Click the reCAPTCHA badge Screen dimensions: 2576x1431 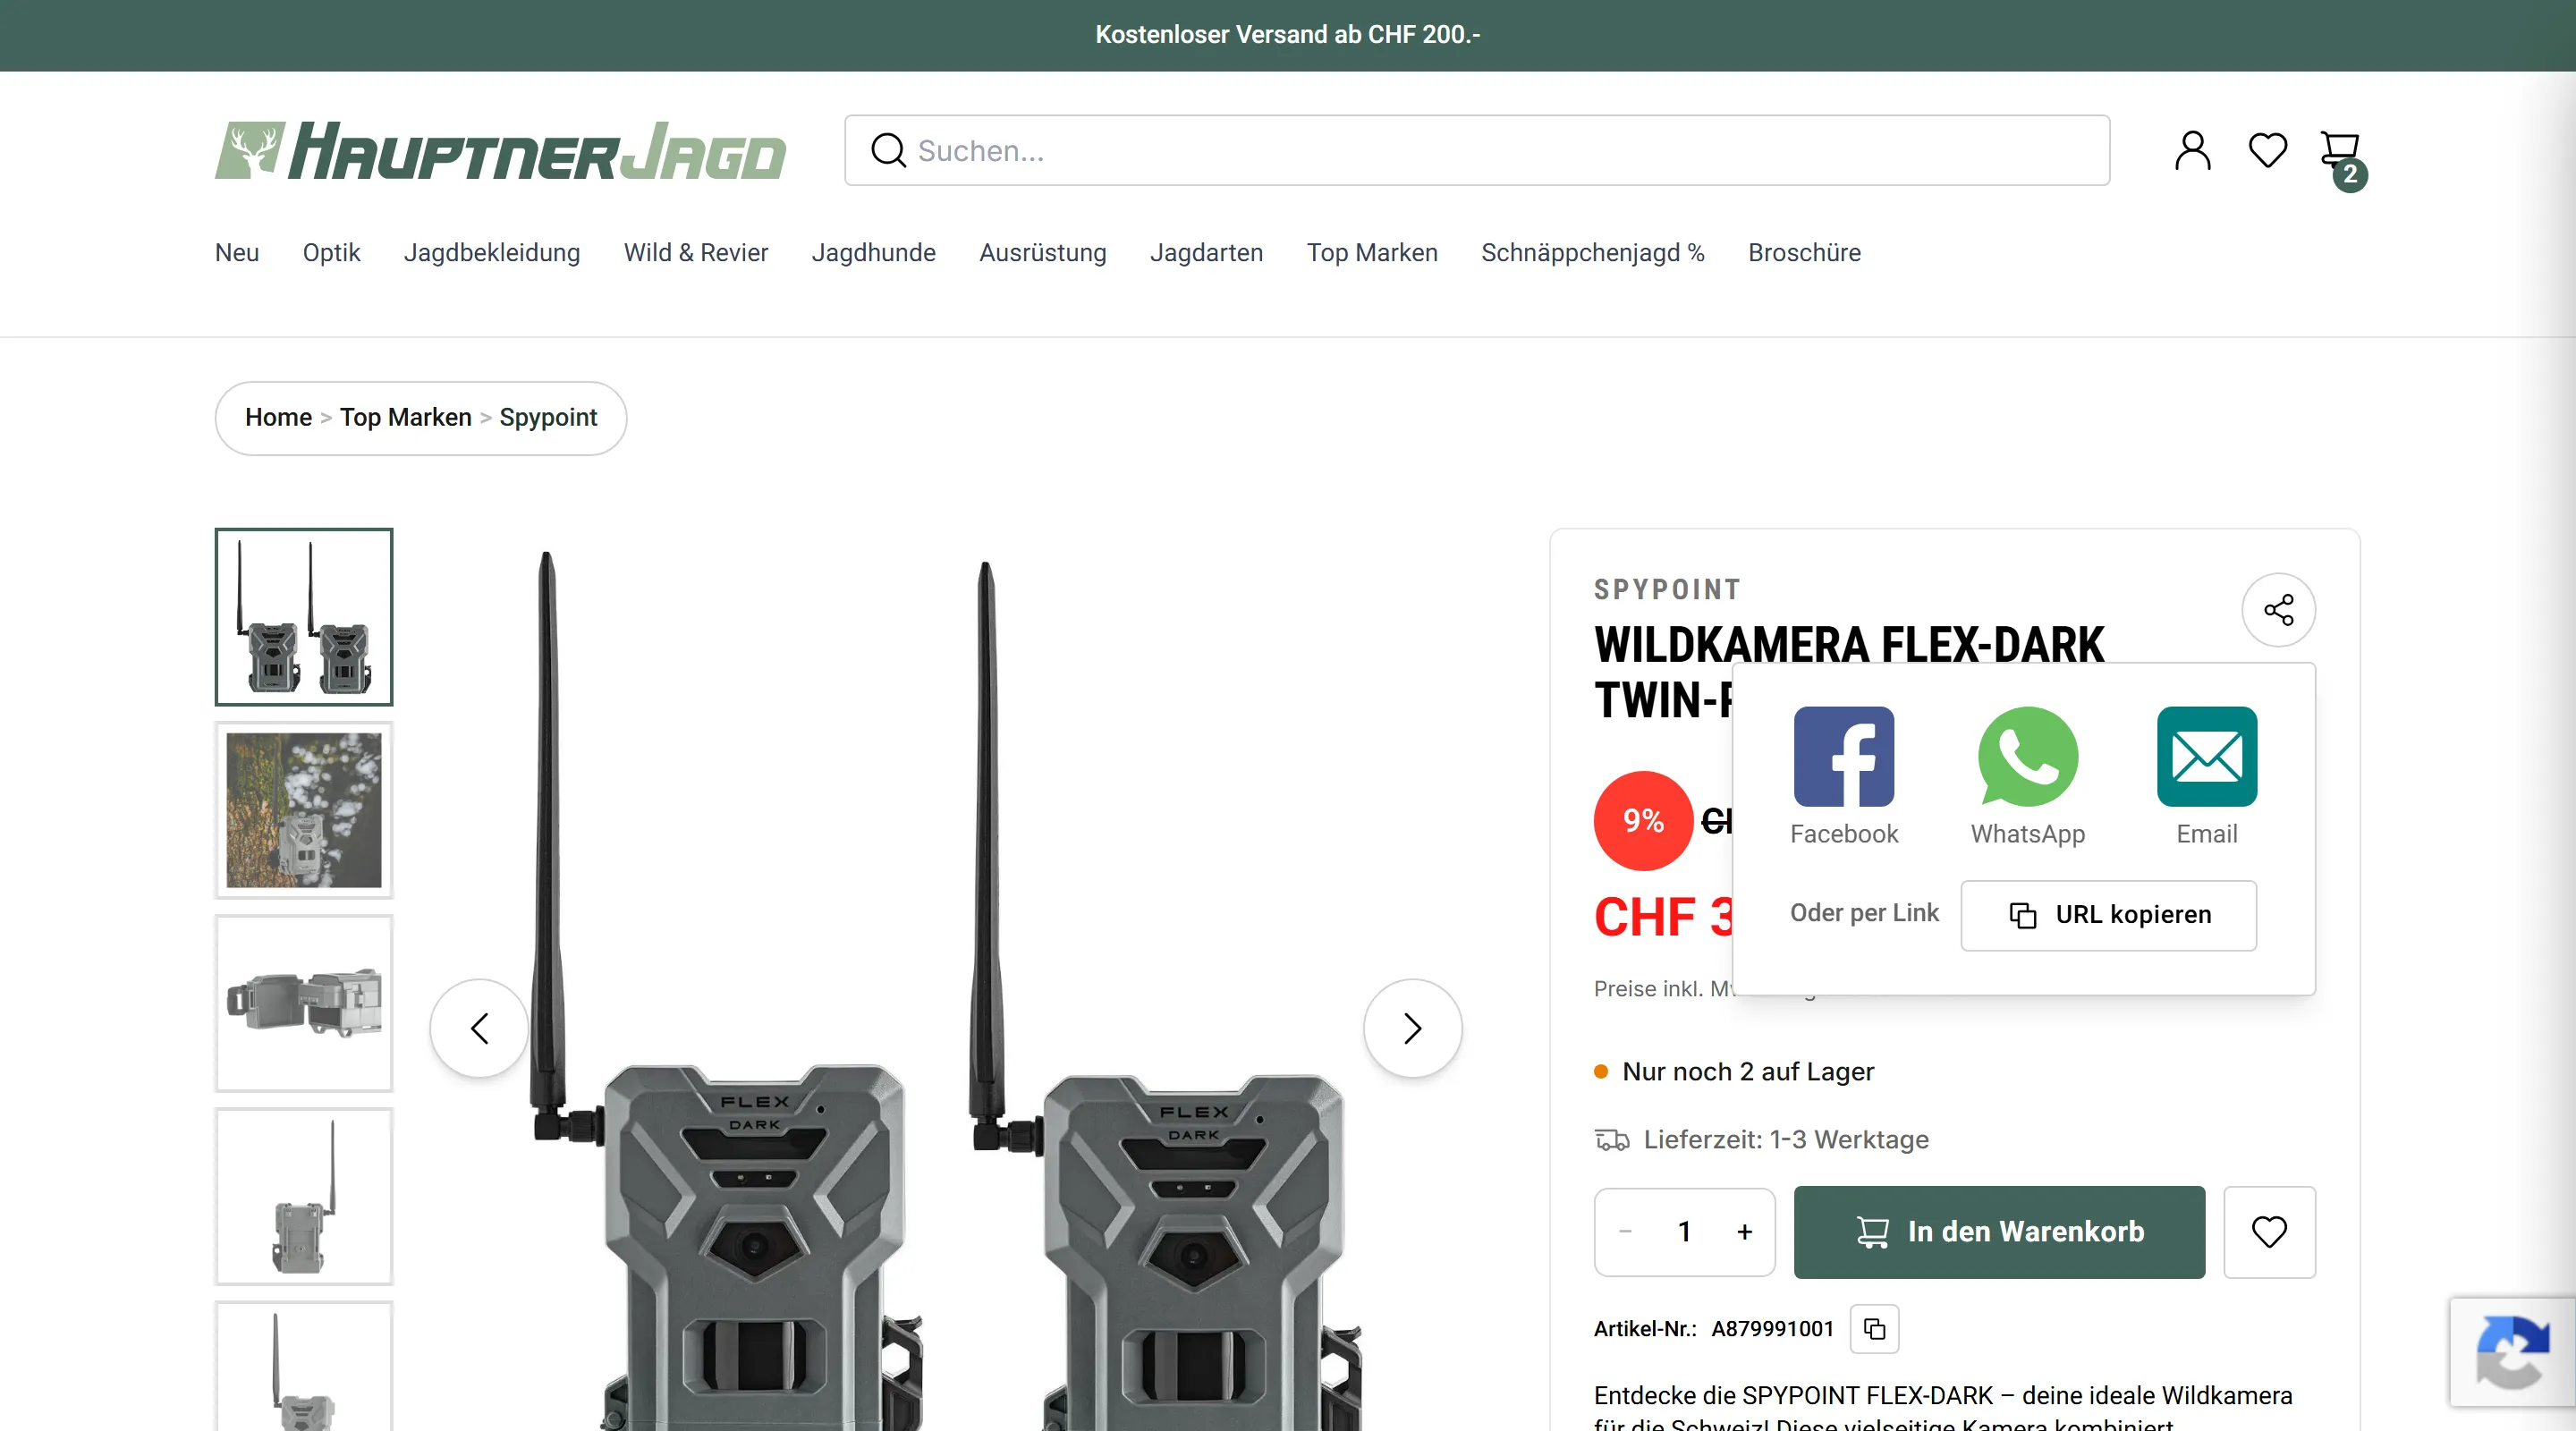pos(2512,1352)
